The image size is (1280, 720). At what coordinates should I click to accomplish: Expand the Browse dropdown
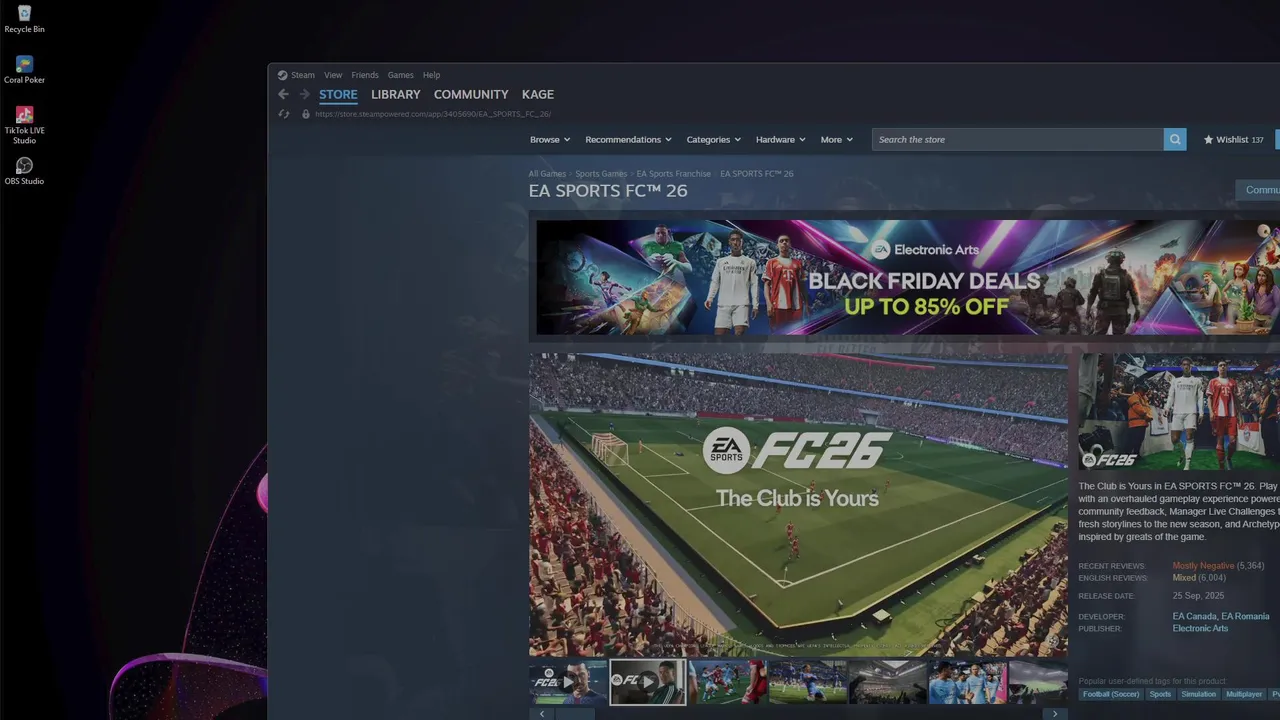[550, 140]
